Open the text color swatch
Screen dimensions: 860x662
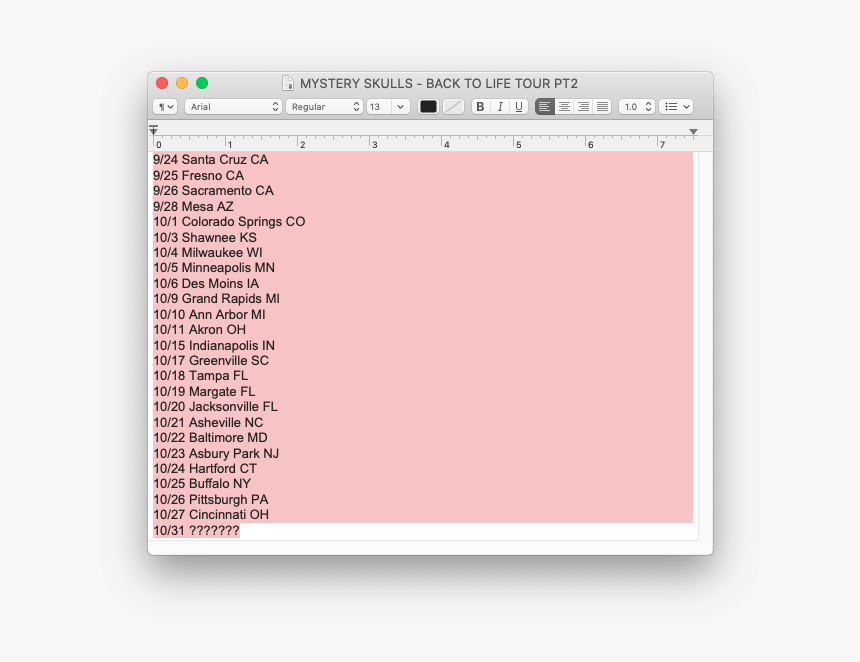(428, 106)
